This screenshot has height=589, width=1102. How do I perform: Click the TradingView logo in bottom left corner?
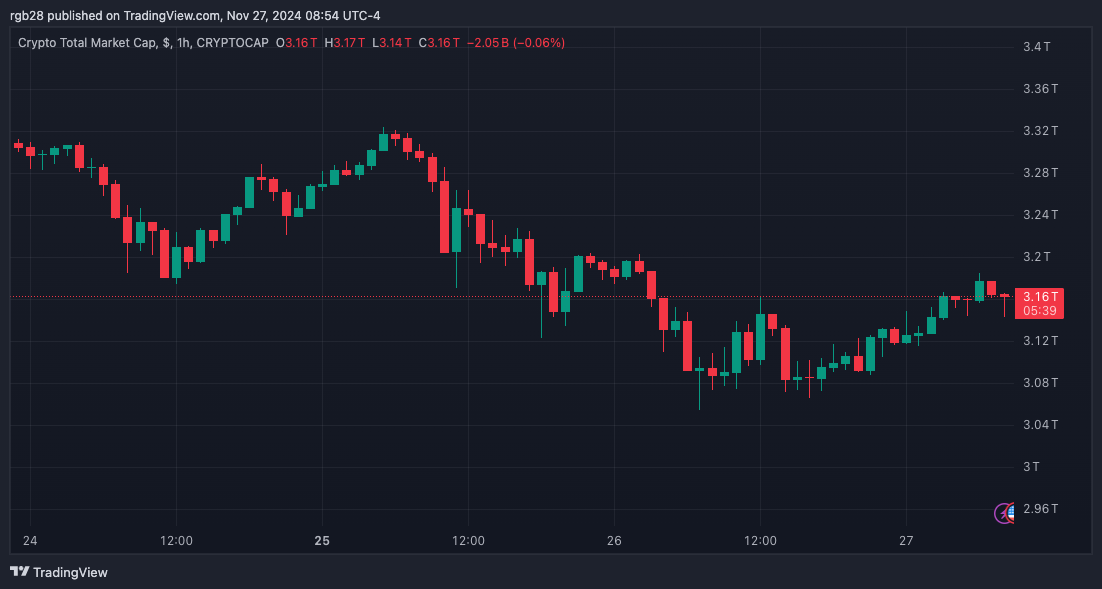tap(57, 572)
